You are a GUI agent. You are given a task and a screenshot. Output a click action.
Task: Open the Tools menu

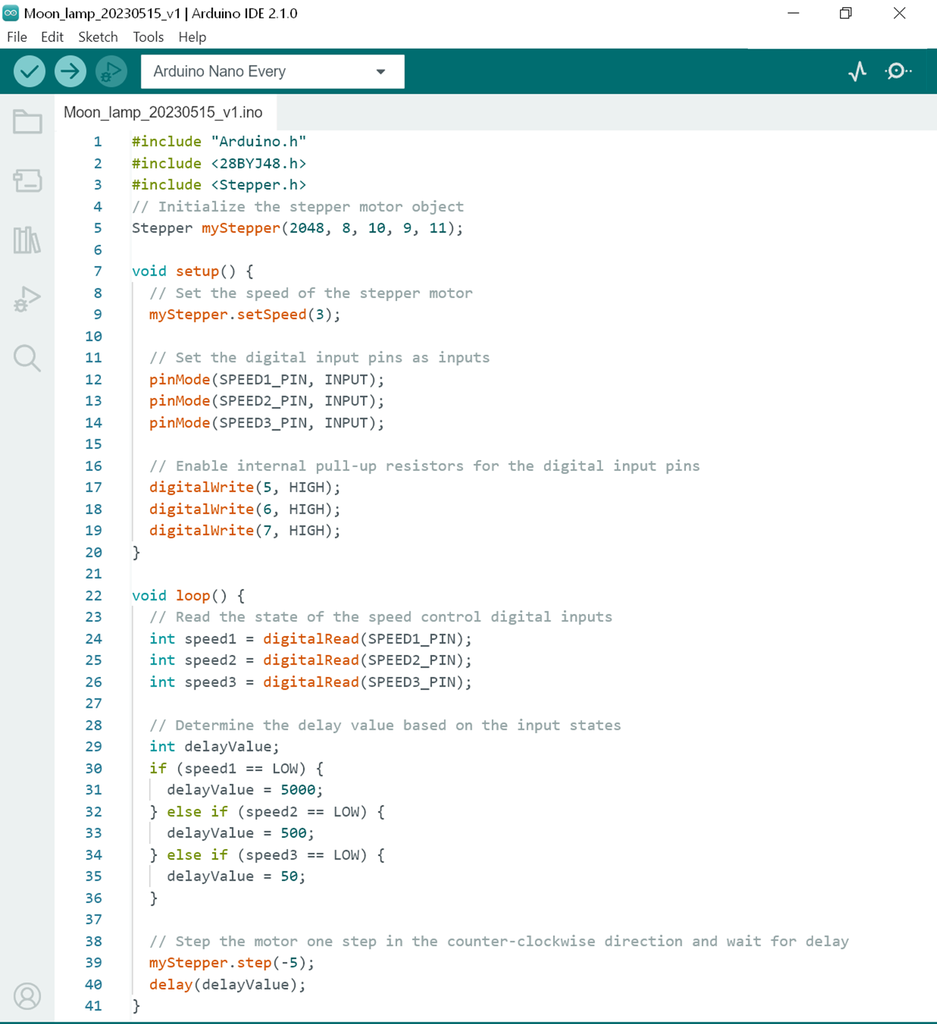148,37
